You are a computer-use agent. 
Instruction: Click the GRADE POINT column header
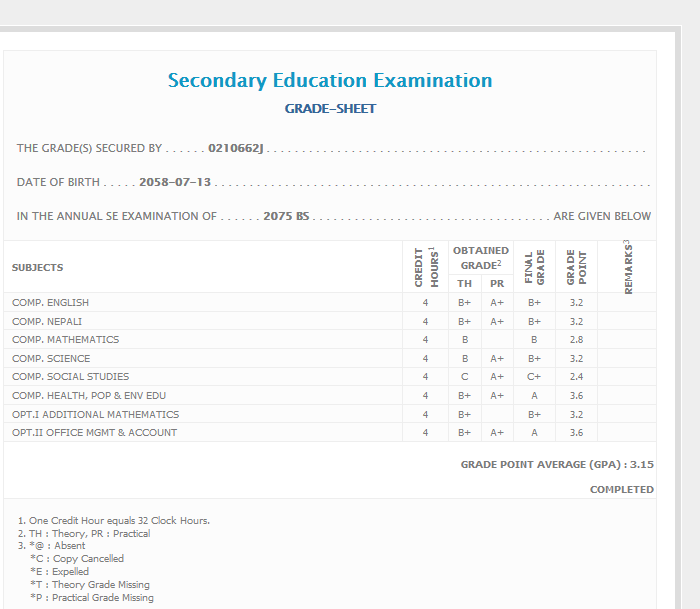[x=577, y=268]
